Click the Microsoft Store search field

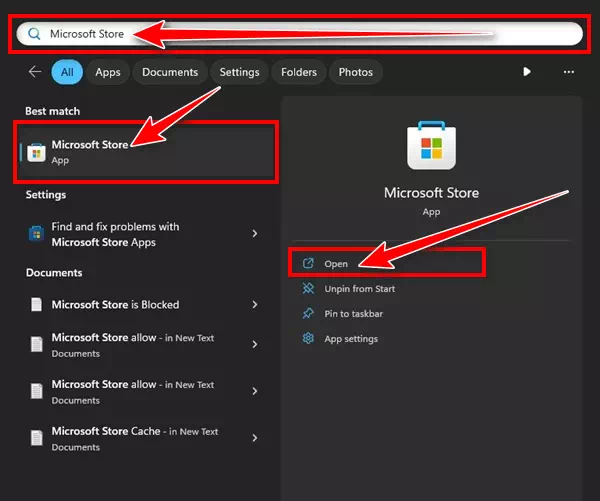[x=299, y=34]
